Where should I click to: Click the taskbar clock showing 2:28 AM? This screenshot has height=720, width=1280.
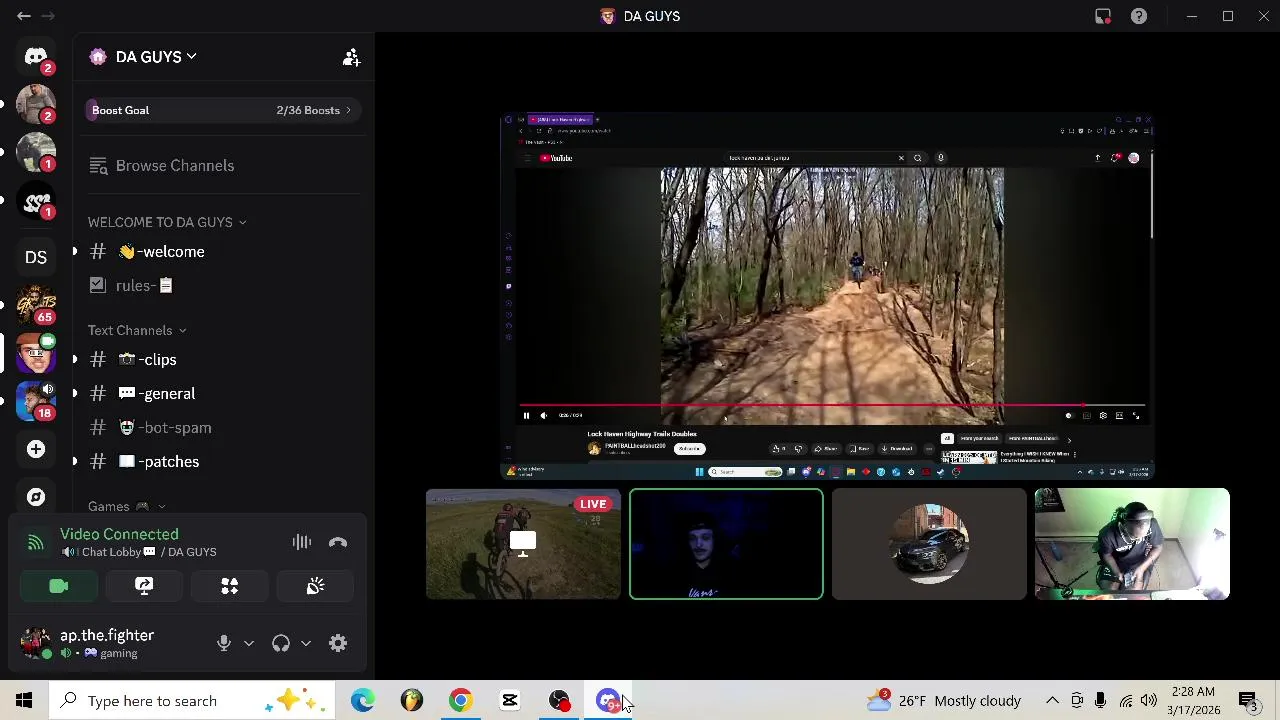[x=1192, y=701]
